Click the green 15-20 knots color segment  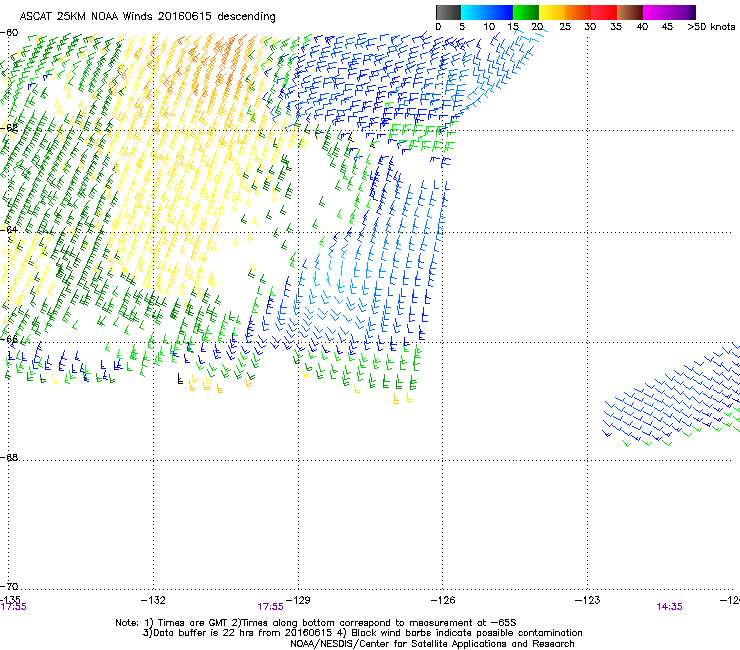click(x=526, y=12)
